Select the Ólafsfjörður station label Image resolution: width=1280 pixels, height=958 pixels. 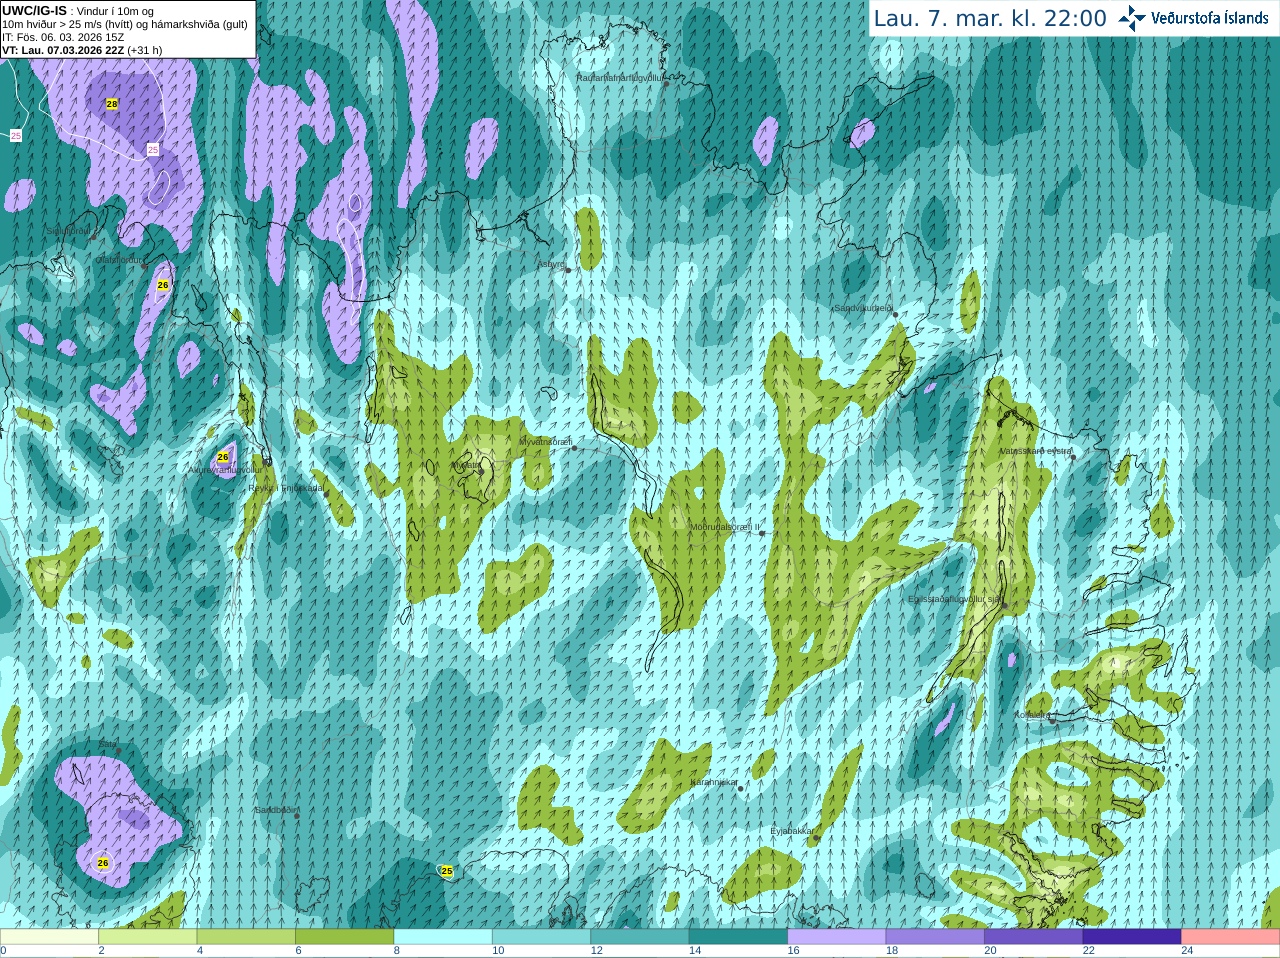click(118, 260)
